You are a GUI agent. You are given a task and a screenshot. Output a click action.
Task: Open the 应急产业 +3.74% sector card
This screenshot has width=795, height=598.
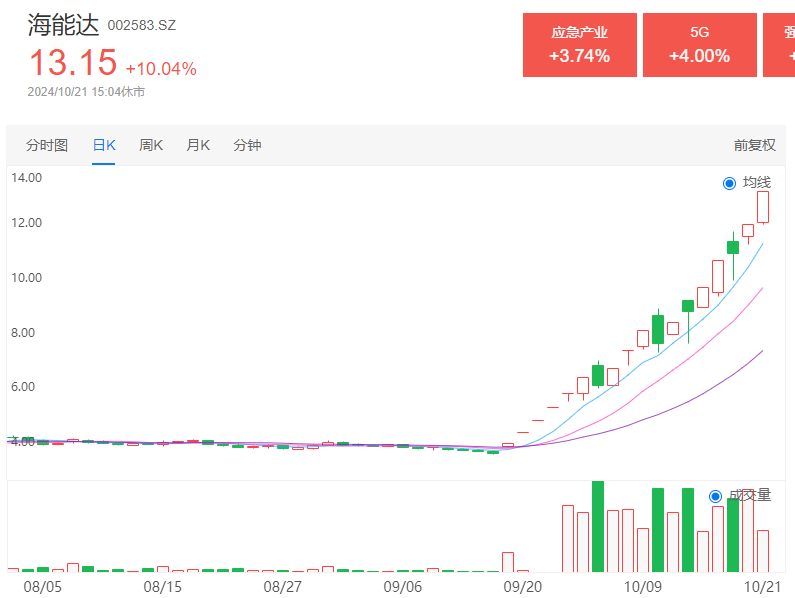click(580, 45)
